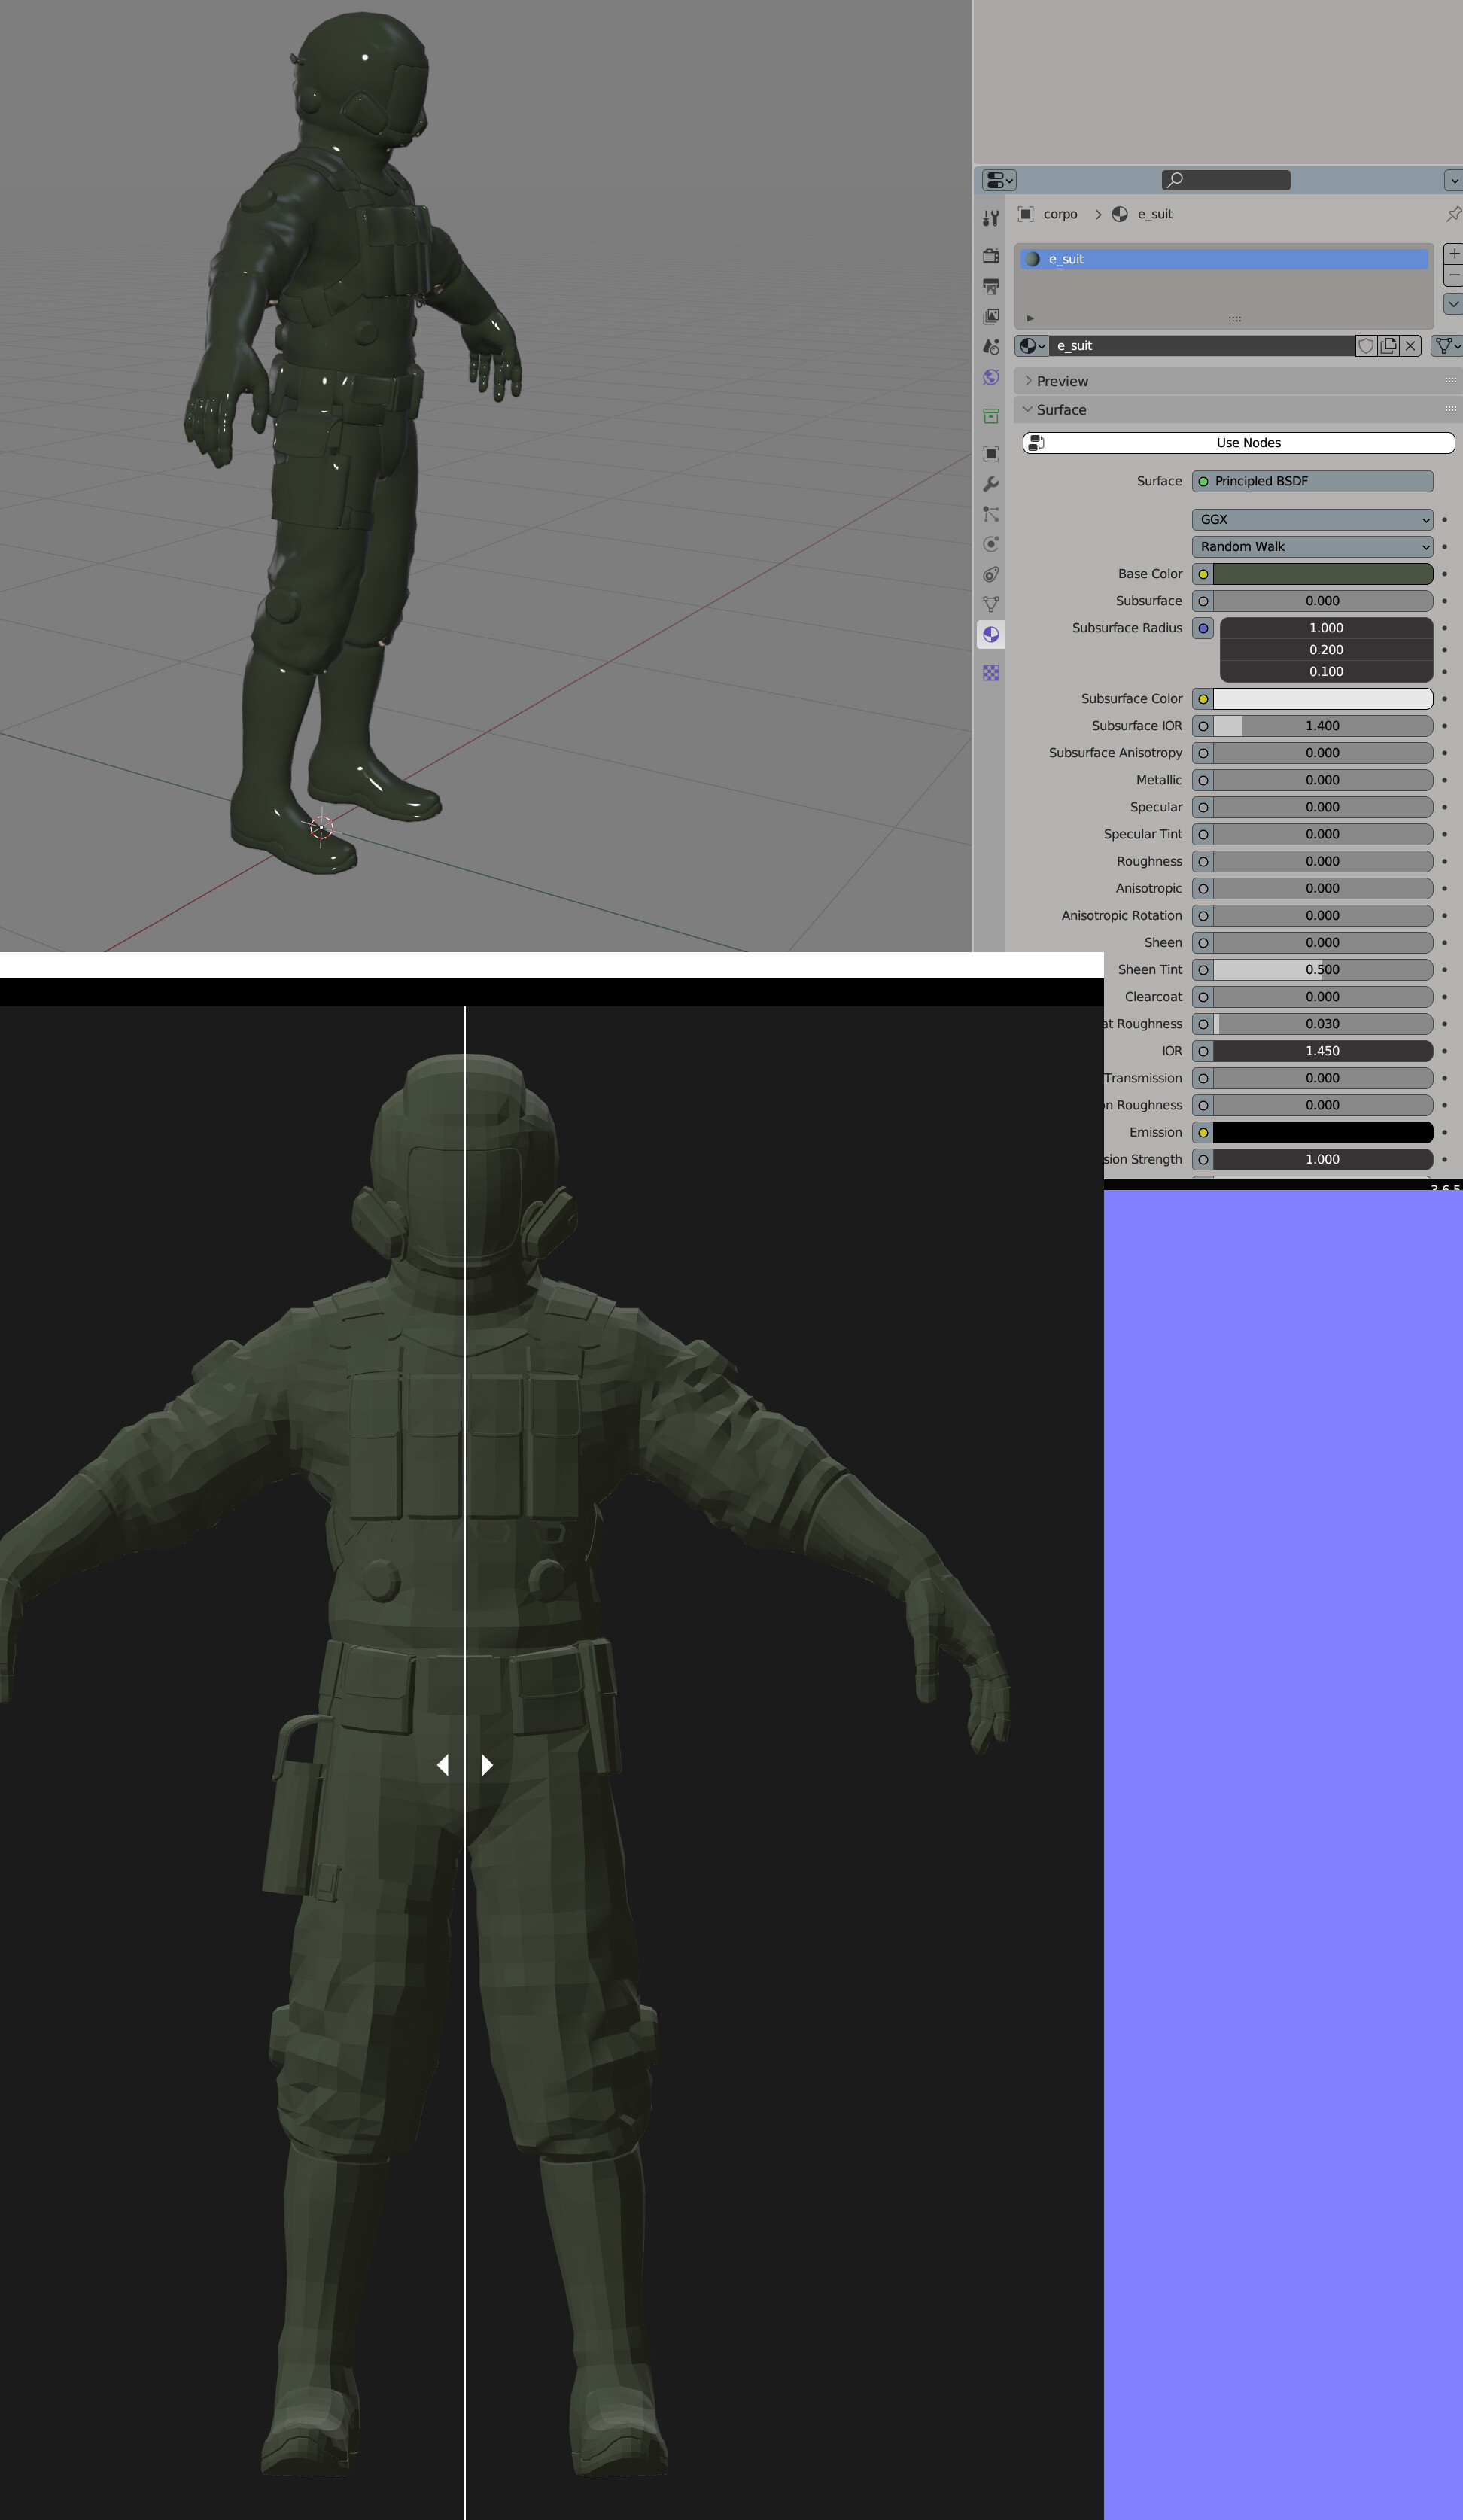Image resolution: width=1463 pixels, height=2520 pixels.
Task: Add a new material slot
Action: (1454, 253)
